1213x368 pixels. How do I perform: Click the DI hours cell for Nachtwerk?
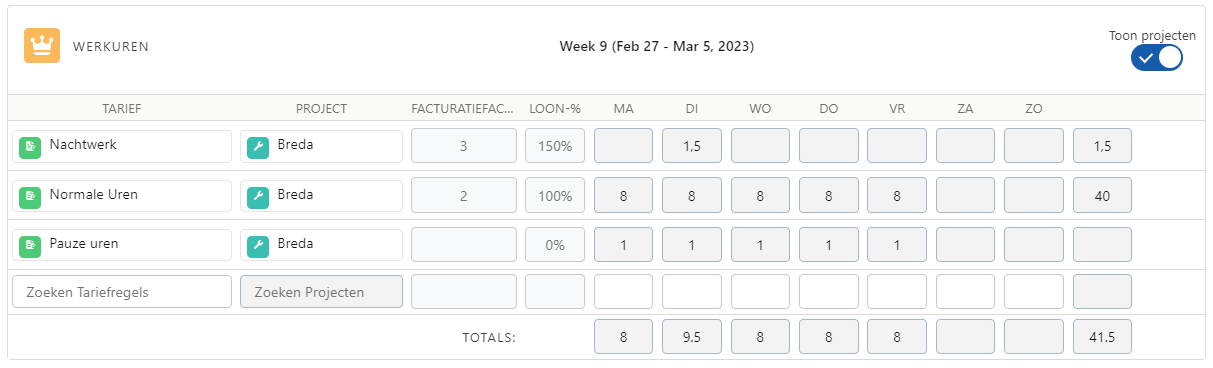pos(692,146)
